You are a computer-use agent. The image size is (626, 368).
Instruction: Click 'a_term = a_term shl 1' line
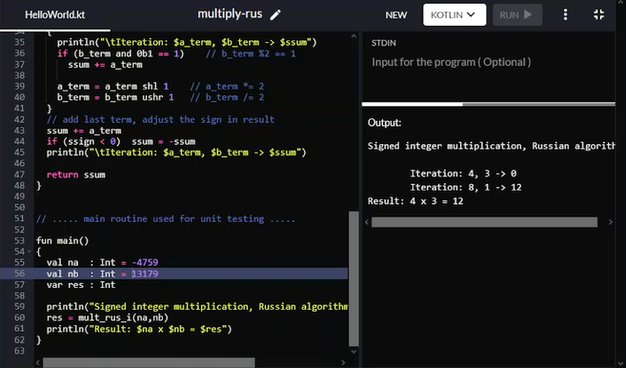113,87
